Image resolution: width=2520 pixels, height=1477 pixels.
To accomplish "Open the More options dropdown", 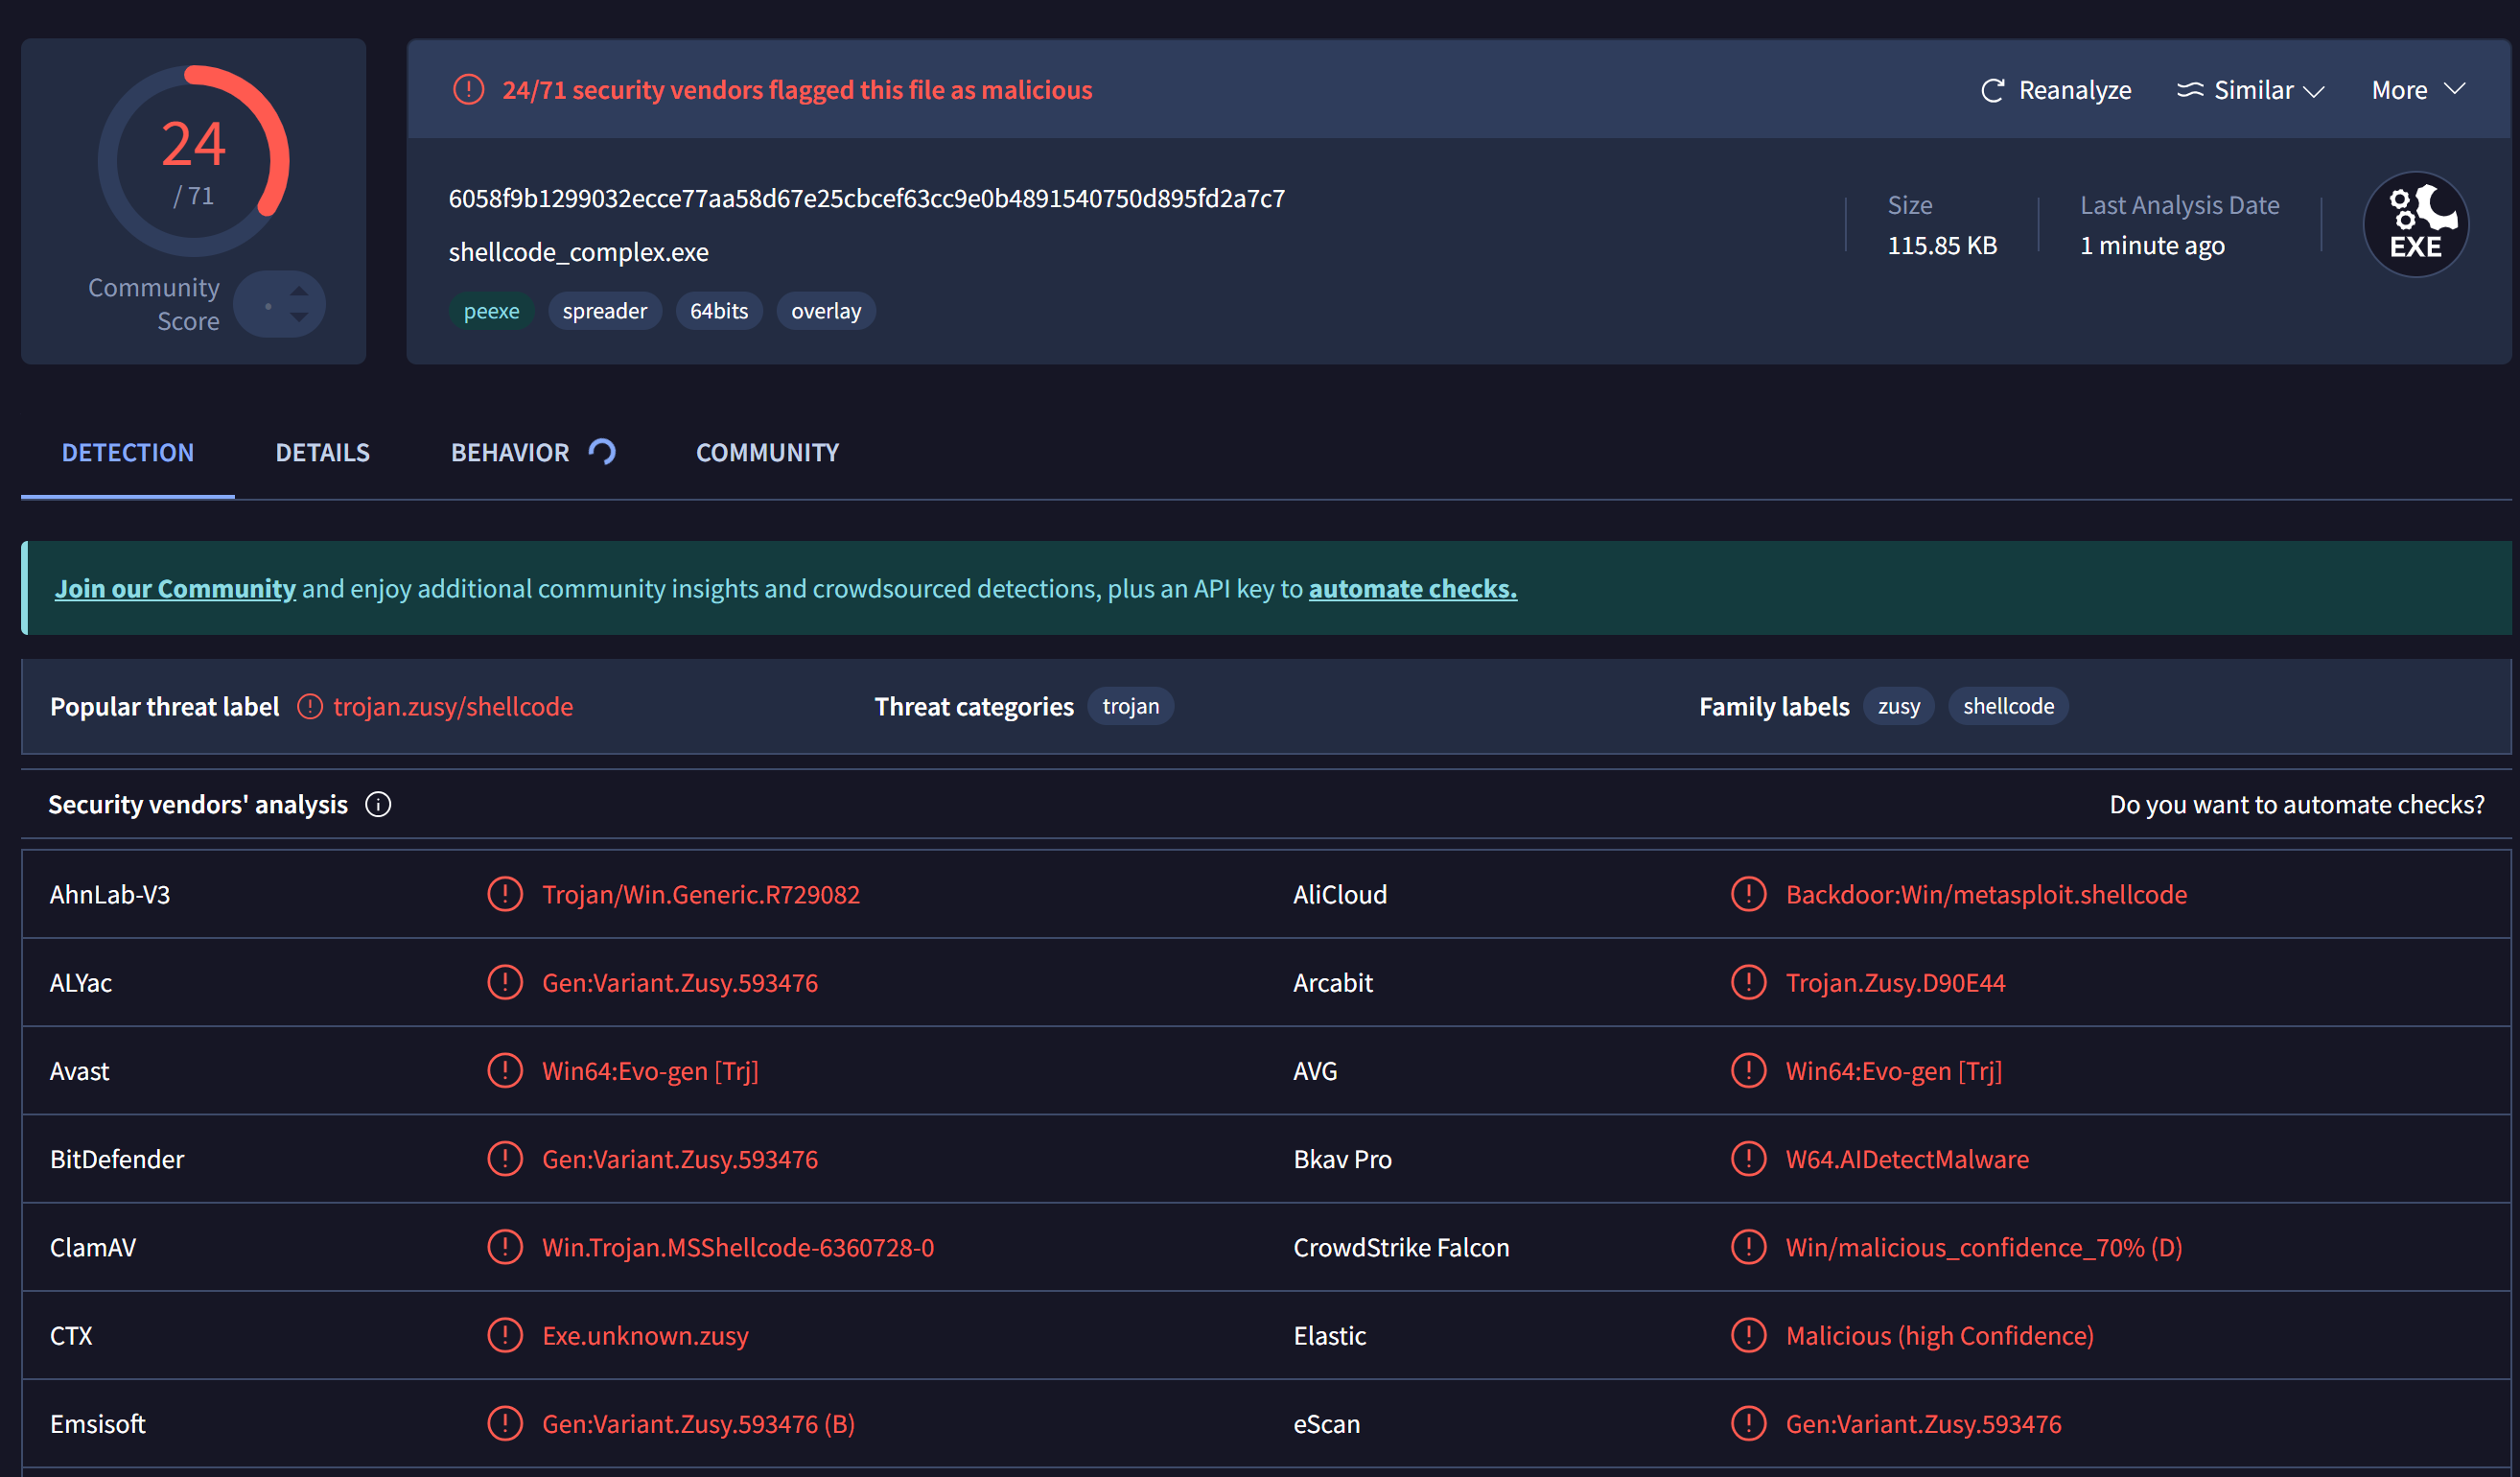I will (x=2417, y=91).
